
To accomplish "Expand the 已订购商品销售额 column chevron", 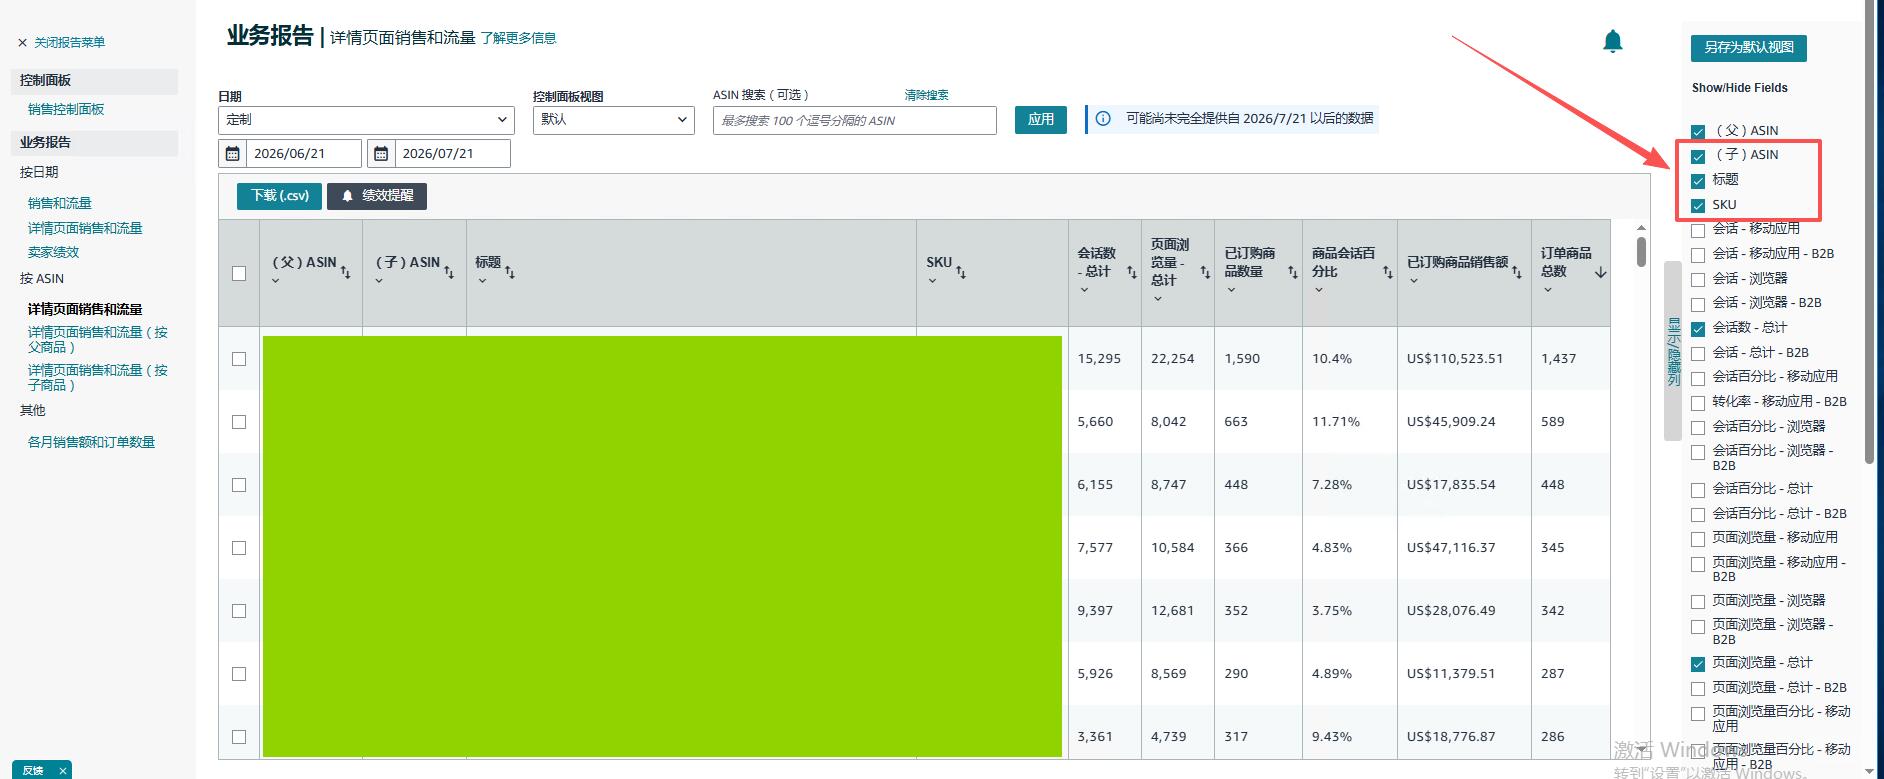I will pos(1414,281).
